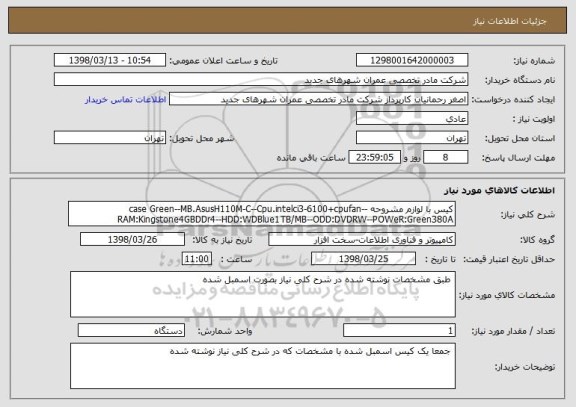Select the label 'استان محل تحویل:'
Screen dimensions: 576x407
[x=520, y=138]
